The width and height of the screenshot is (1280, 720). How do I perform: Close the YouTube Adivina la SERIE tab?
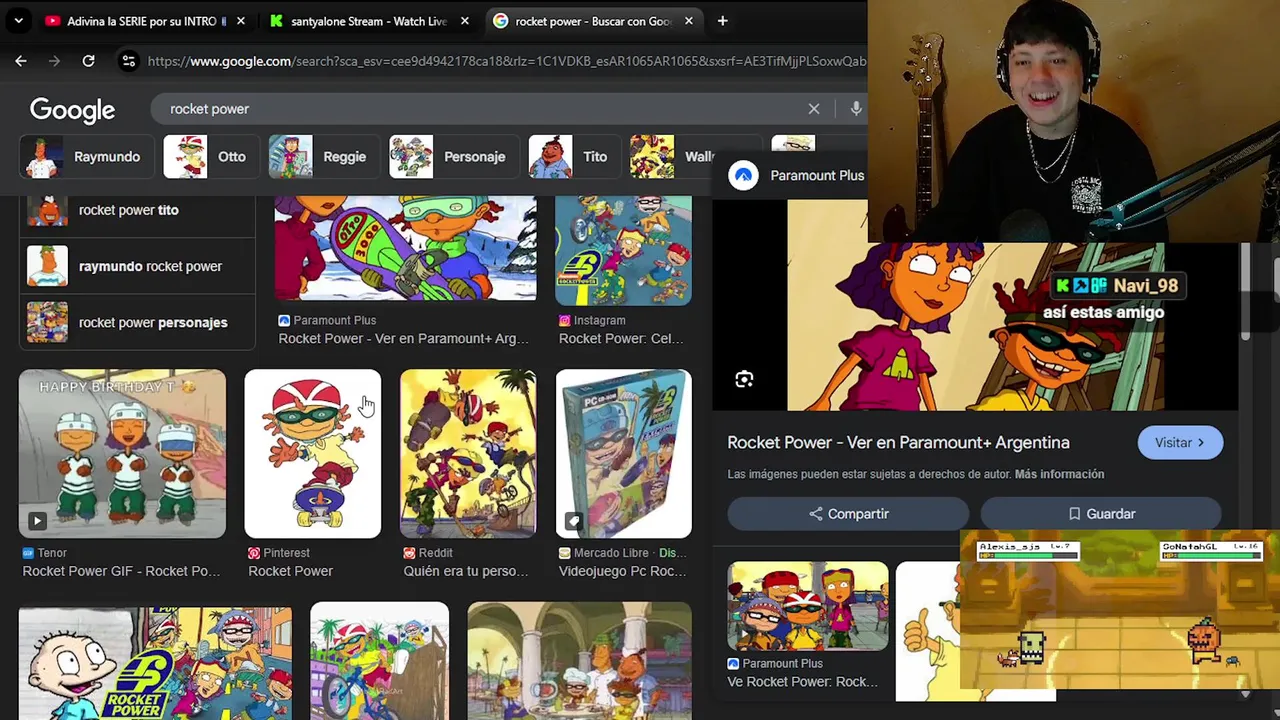241,21
